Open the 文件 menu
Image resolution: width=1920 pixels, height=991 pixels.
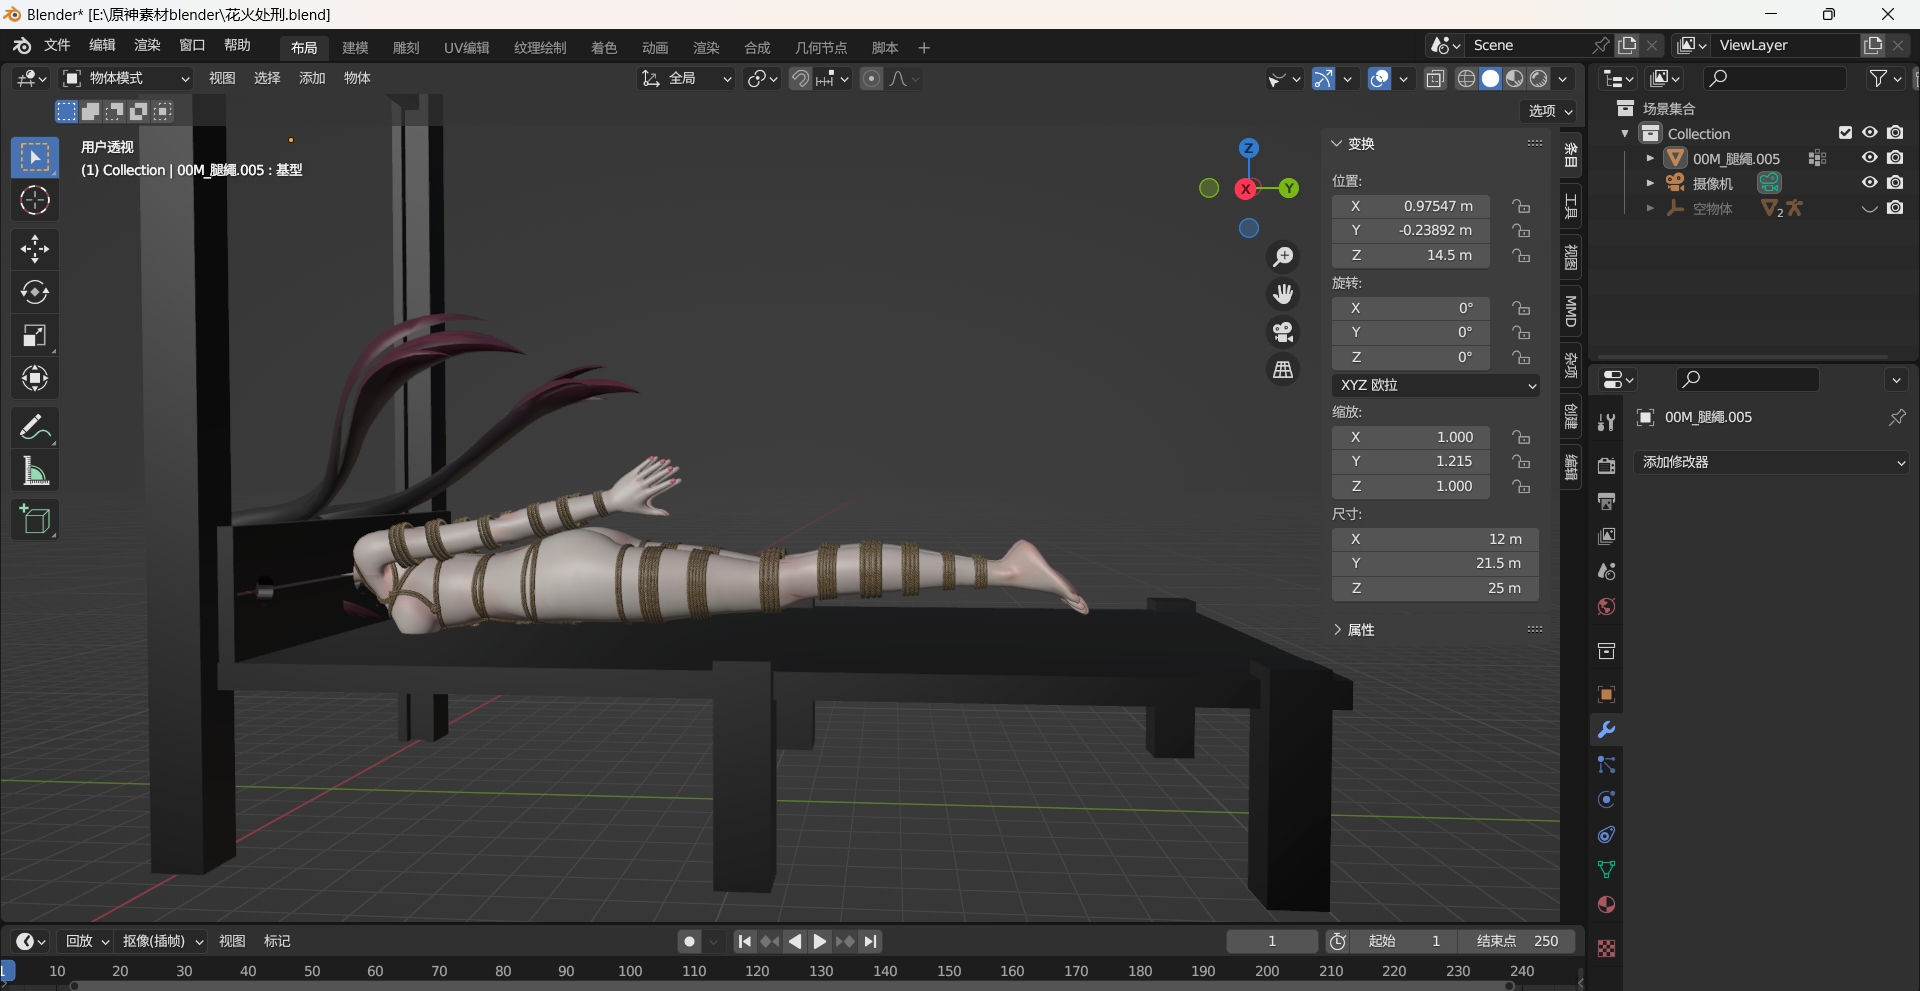57,45
